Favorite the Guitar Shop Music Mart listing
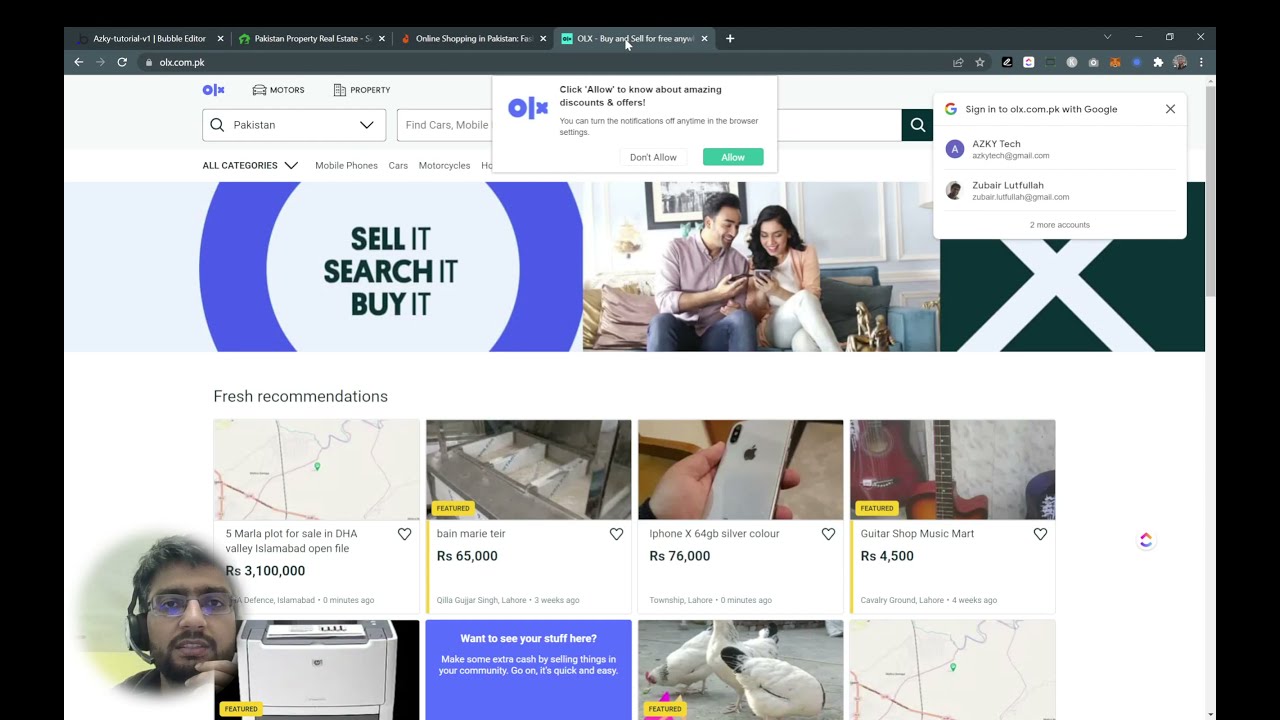The height and width of the screenshot is (720, 1280). tap(1040, 534)
